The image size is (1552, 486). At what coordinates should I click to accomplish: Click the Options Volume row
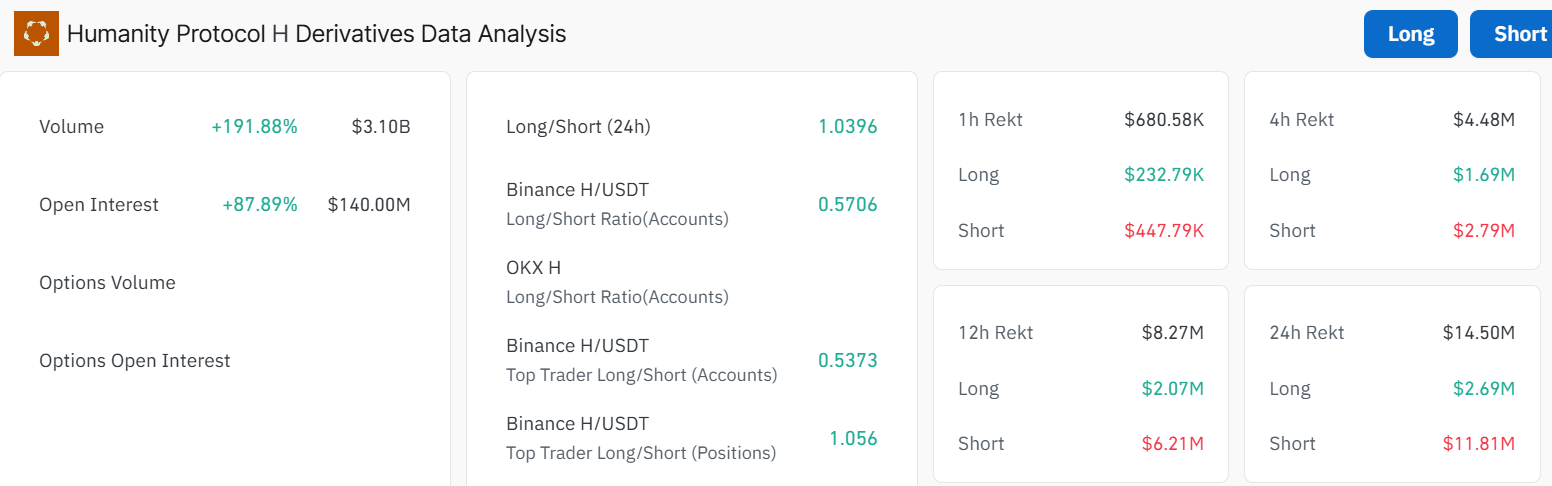pos(225,283)
